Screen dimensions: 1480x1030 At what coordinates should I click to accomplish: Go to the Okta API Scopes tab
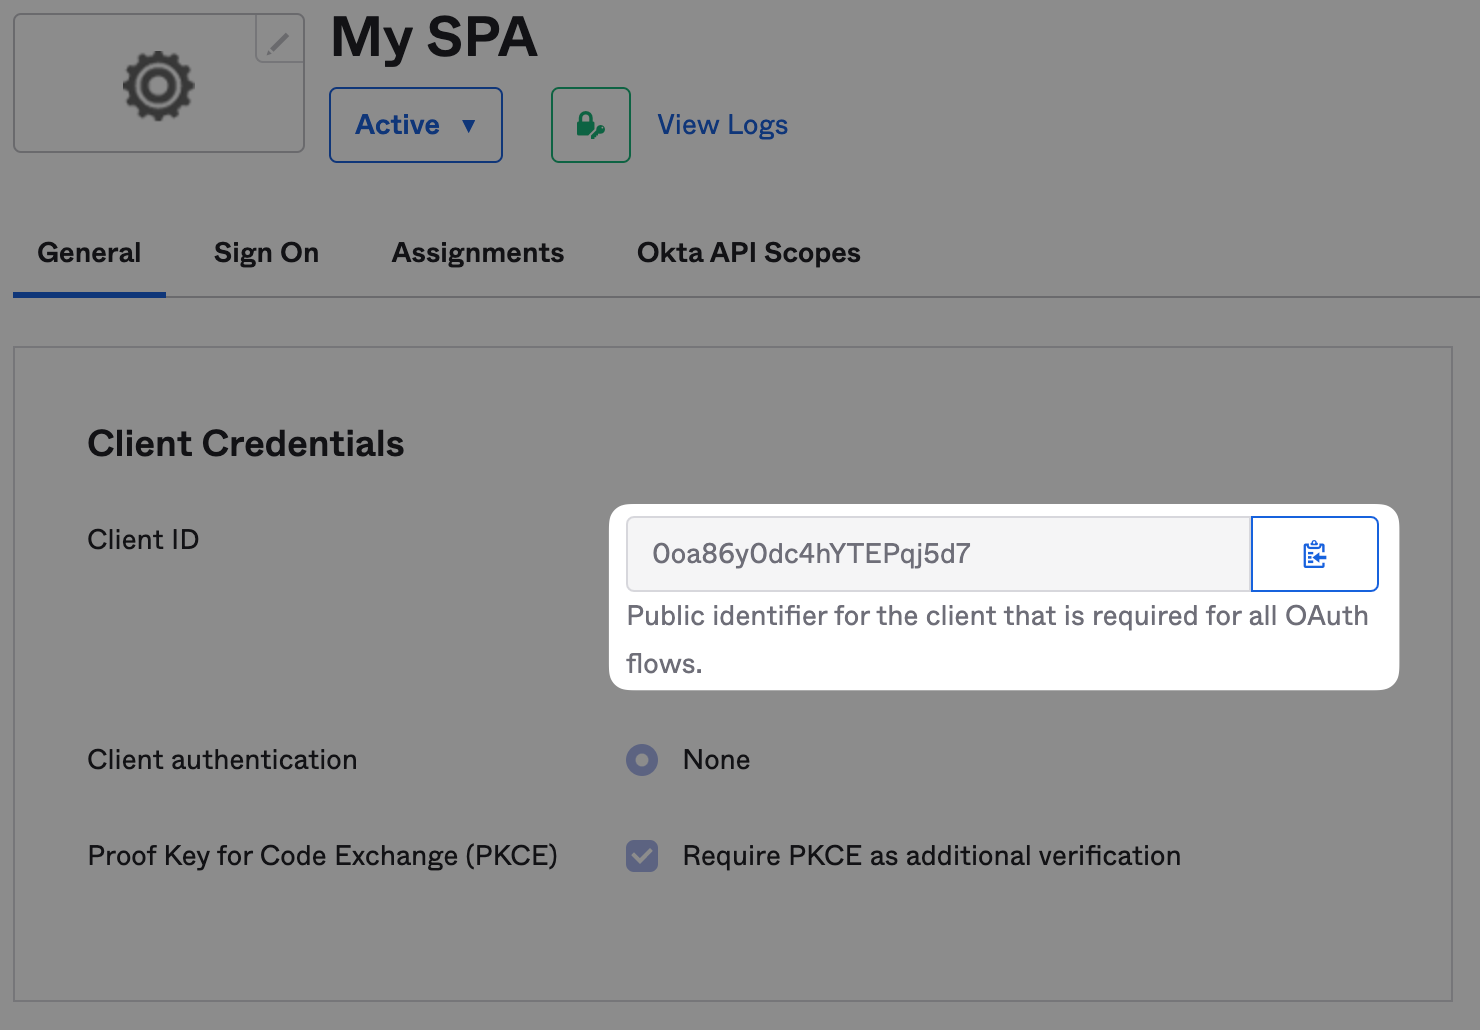click(x=749, y=253)
